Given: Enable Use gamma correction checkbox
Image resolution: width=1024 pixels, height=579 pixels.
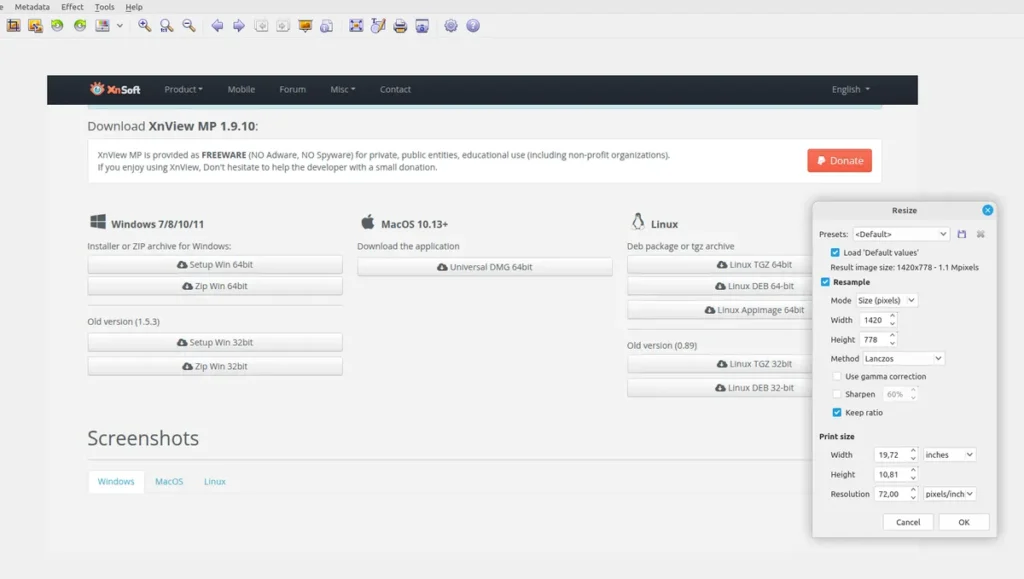Looking at the screenshot, I should pyautogui.click(x=837, y=376).
